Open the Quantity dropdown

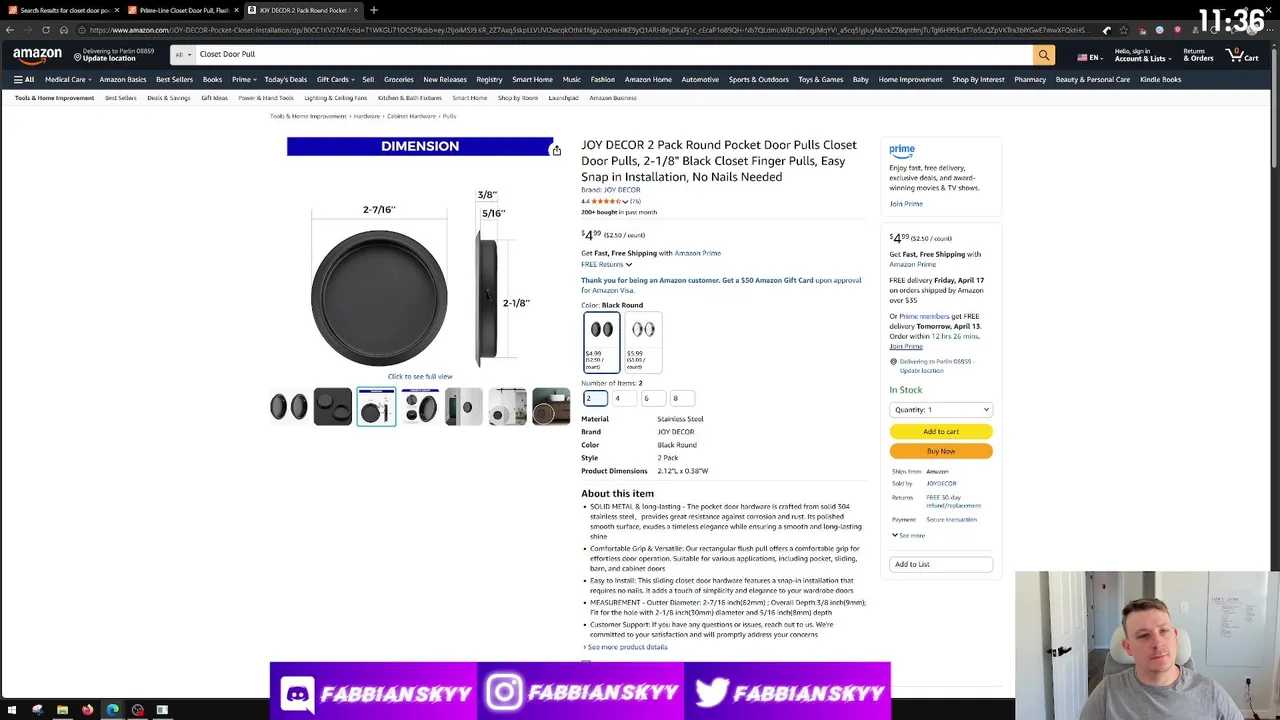(x=941, y=409)
